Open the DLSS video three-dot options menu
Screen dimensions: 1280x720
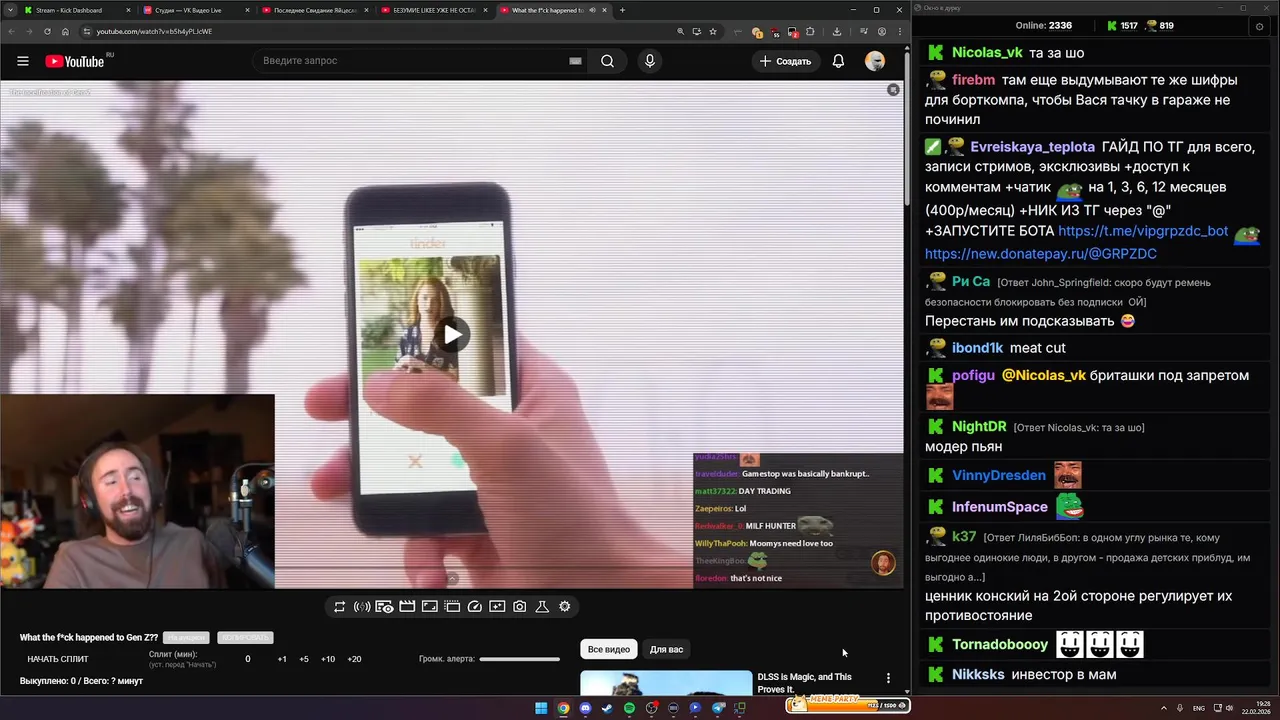(x=888, y=678)
